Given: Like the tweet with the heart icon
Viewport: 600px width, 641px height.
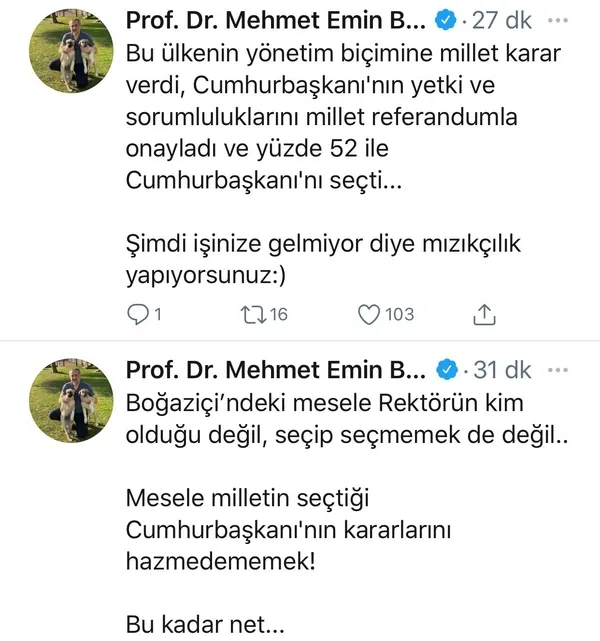Looking at the screenshot, I should (369, 315).
